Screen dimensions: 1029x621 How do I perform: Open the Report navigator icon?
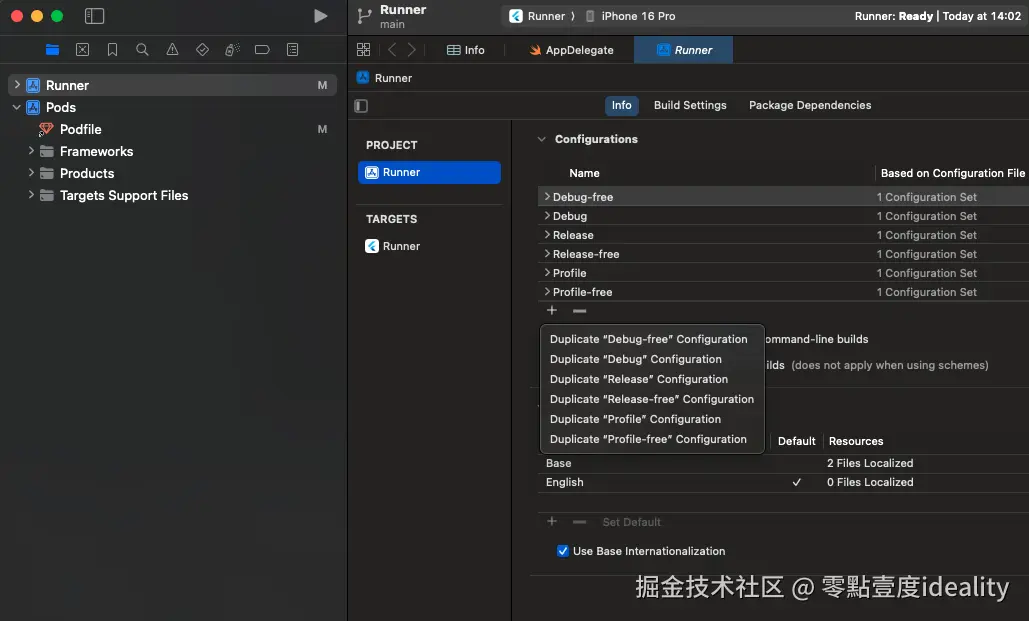tap(293, 50)
